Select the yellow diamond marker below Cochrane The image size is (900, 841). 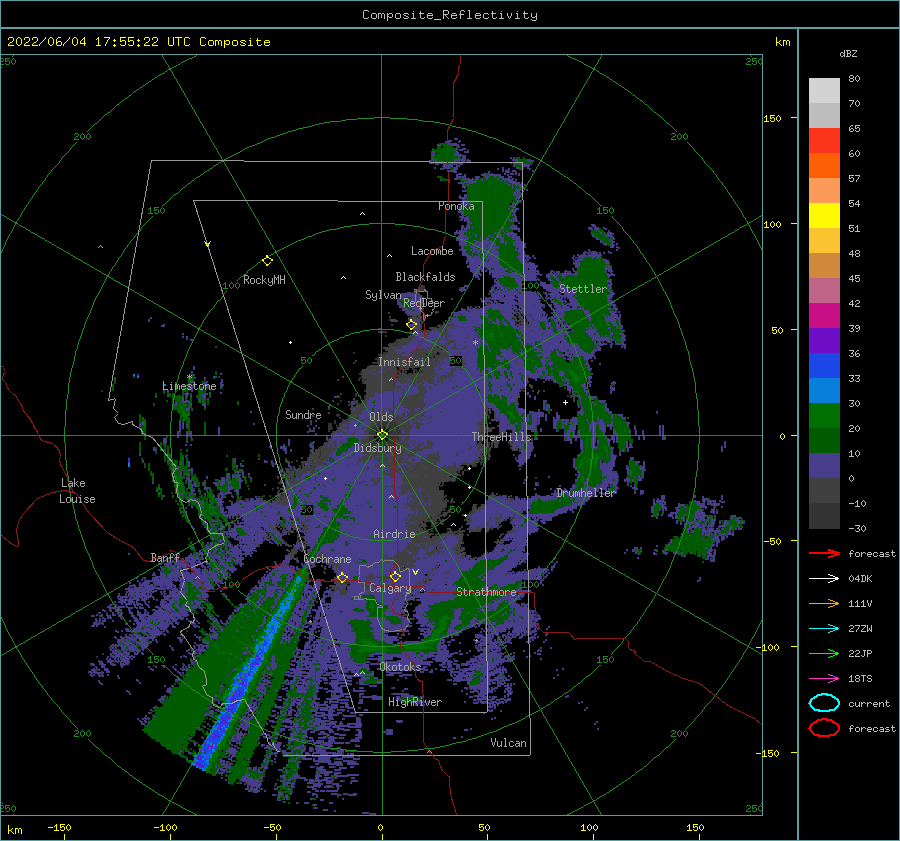343,577
